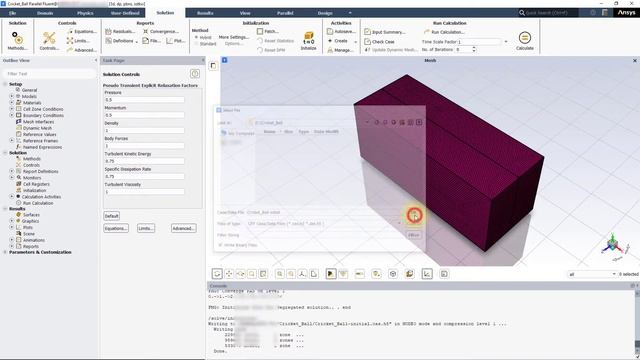Open the selection filter 'all' dropdown
The height and width of the screenshot is (360, 640).
point(592,274)
